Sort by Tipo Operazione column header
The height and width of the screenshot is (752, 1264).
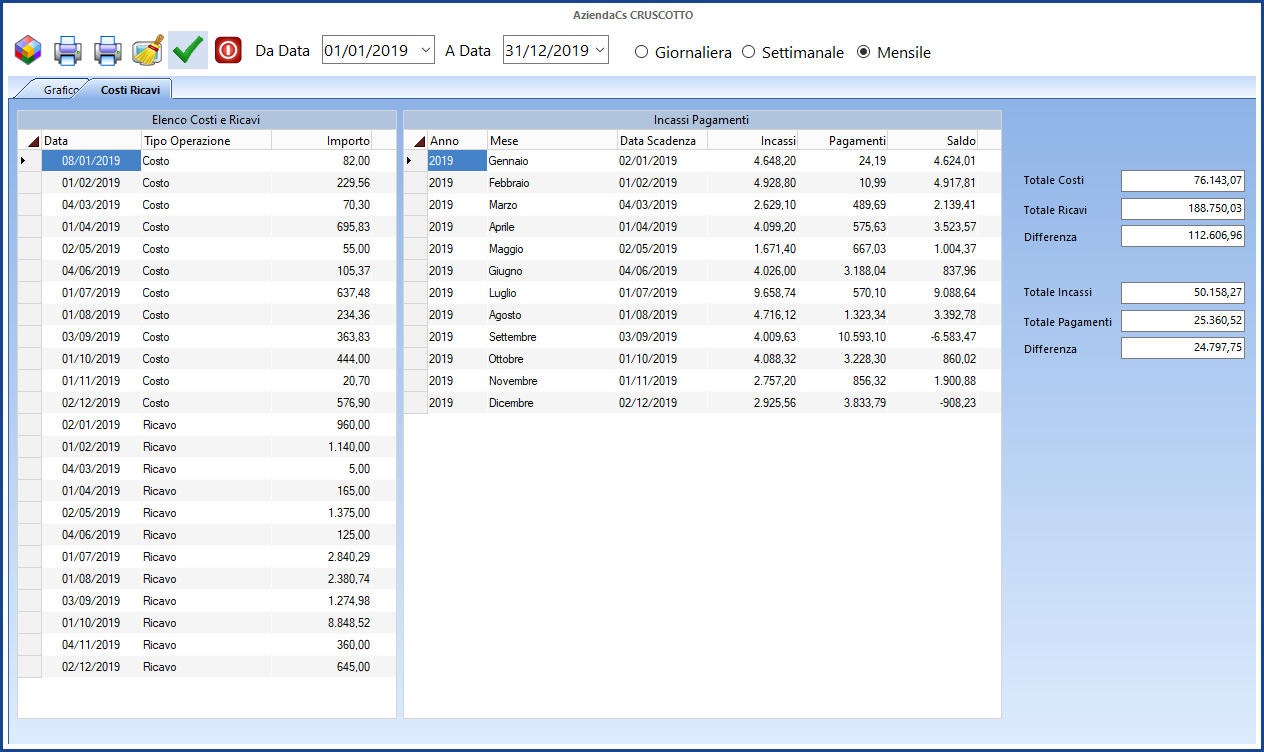[205, 141]
